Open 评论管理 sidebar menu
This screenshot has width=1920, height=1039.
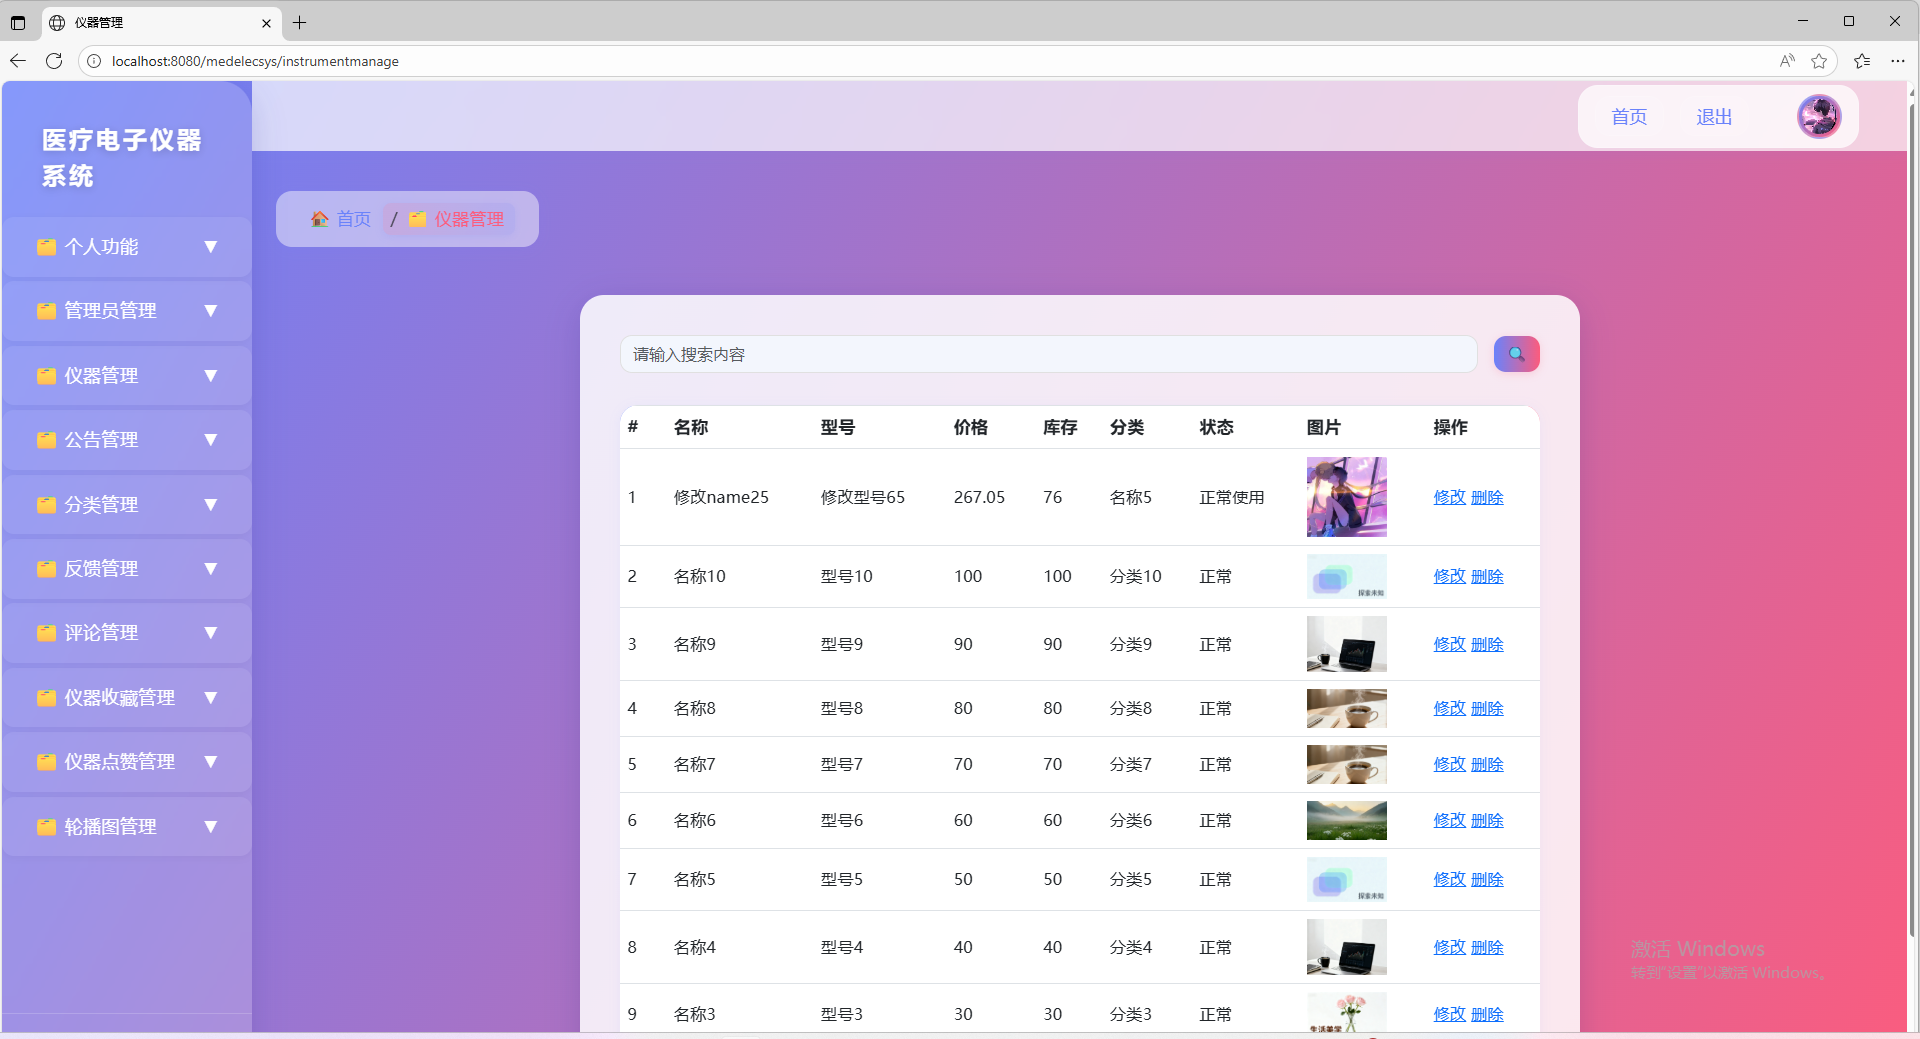(127, 633)
